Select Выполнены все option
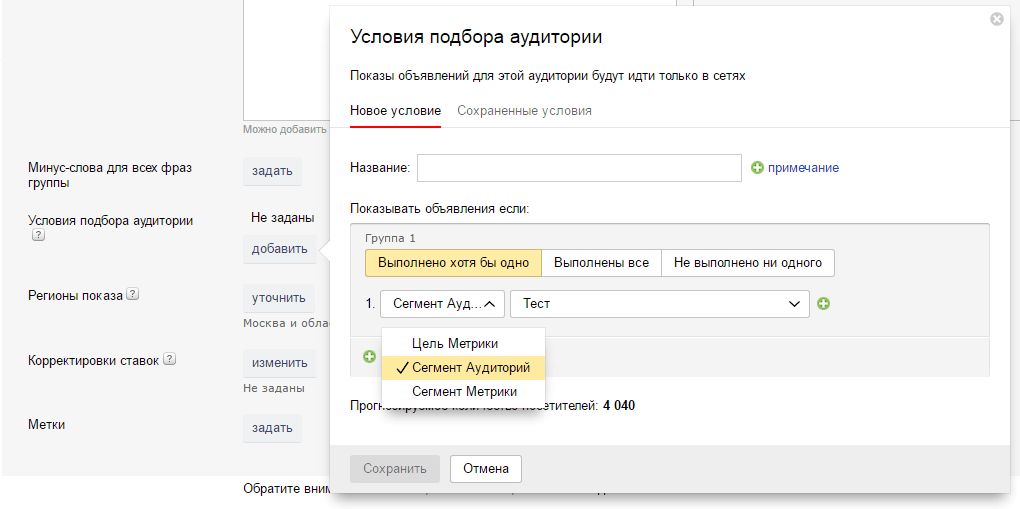 point(601,263)
